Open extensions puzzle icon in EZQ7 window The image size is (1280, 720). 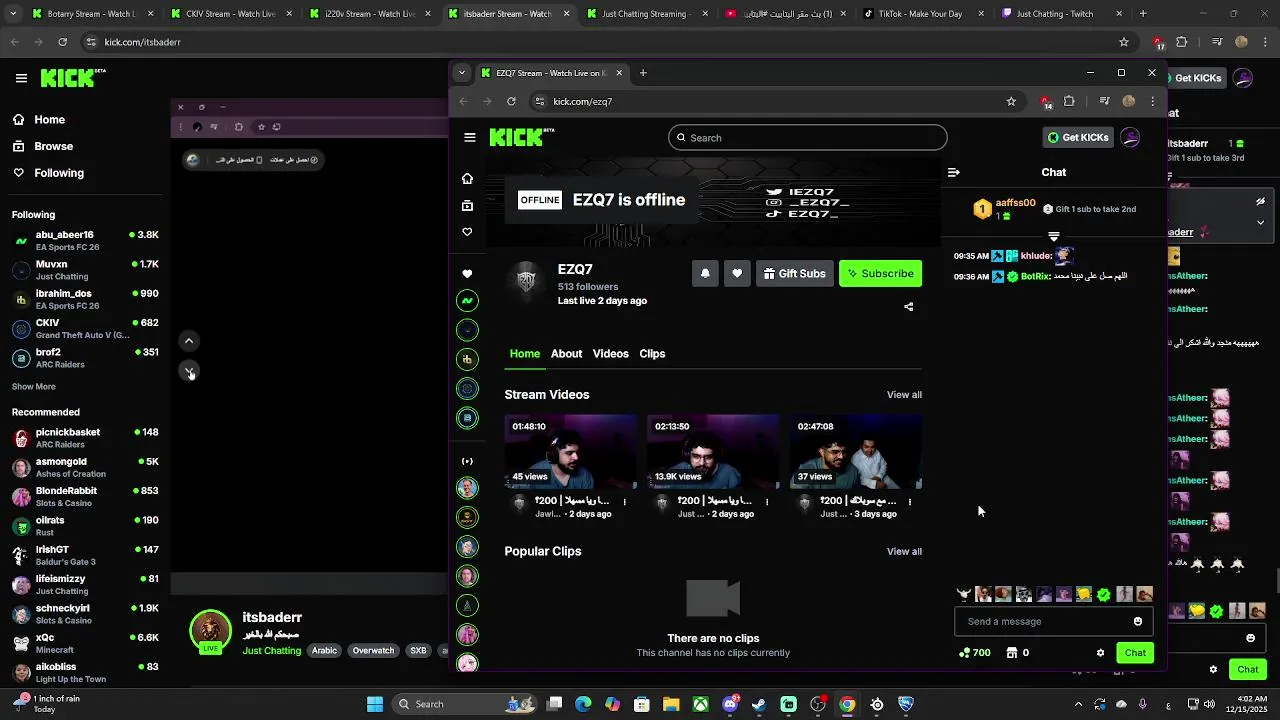pyautogui.click(x=1069, y=101)
